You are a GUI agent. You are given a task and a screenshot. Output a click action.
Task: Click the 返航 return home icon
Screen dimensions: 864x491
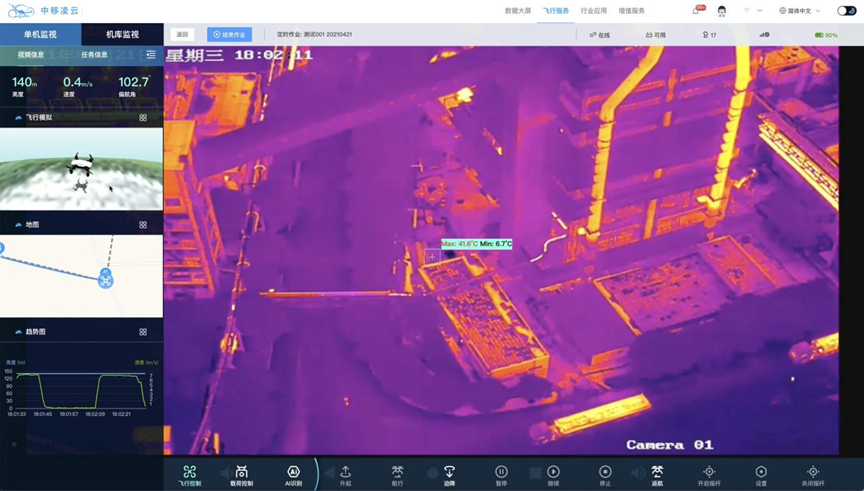(657, 475)
